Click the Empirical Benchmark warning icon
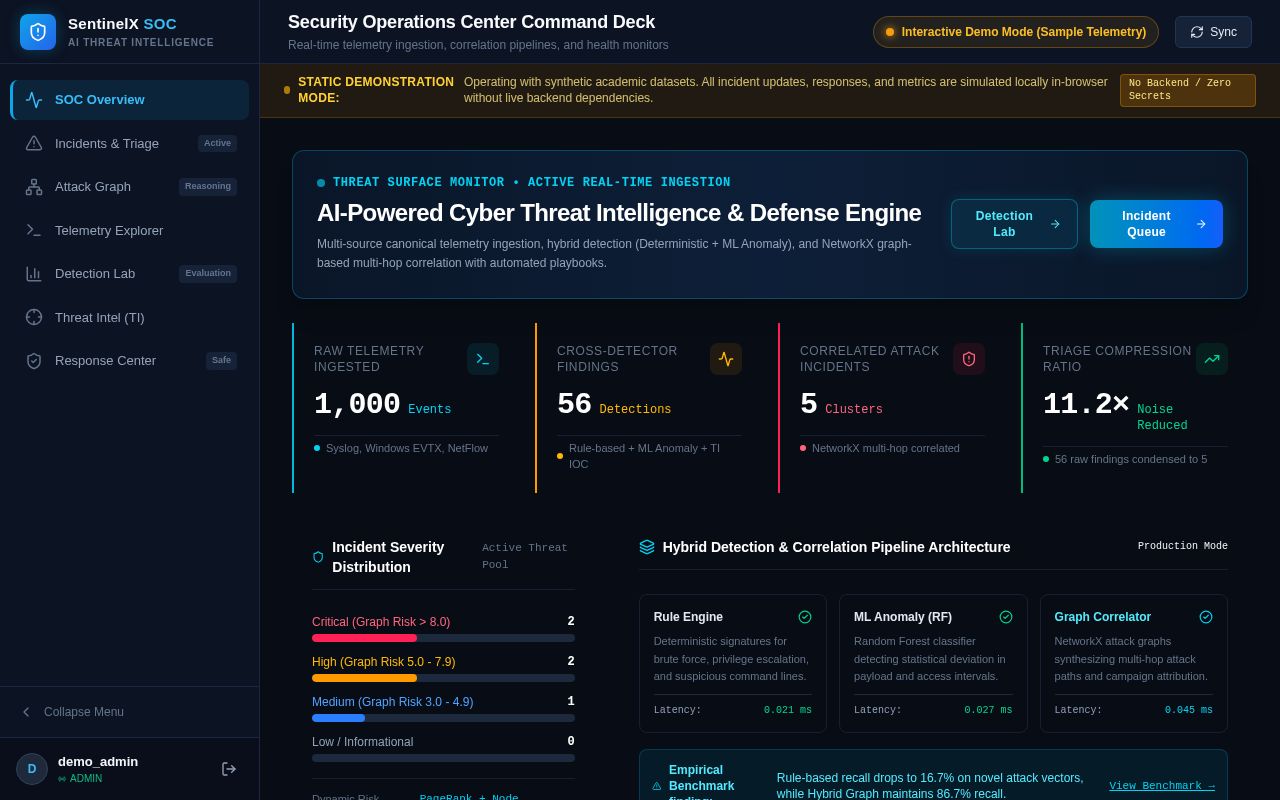The height and width of the screenshot is (800, 1280). coord(657,786)
